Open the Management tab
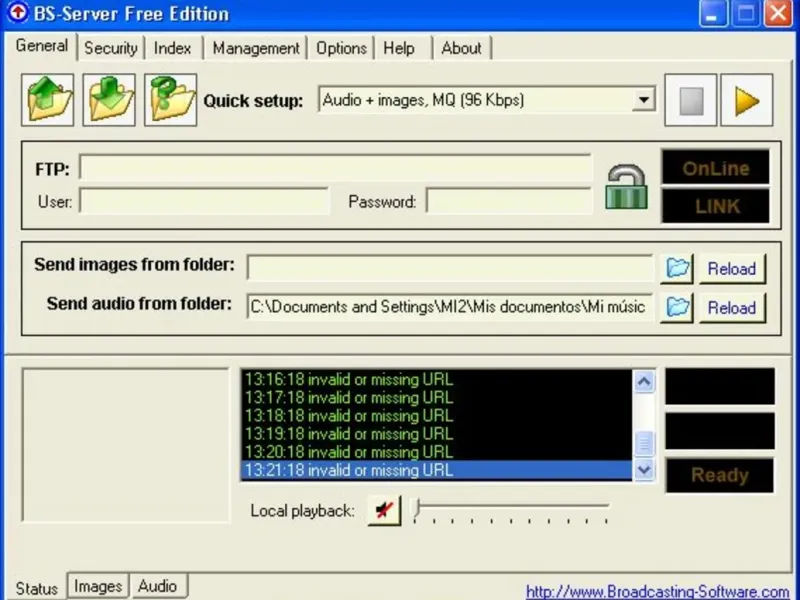The width and height of the screenshot is (800, 600). click(x=256, y=48)
